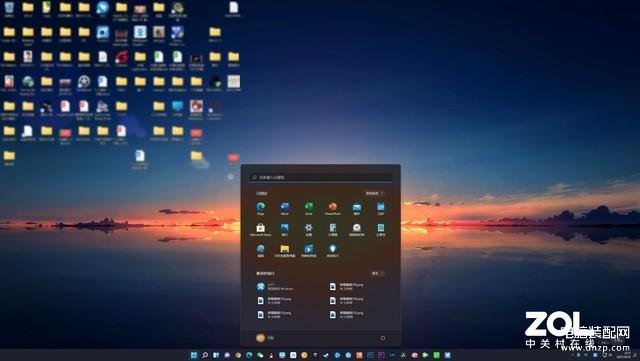The image size is (640, 361).
Task: Open the Chat icon on taskbar
Action: (227, 355)
